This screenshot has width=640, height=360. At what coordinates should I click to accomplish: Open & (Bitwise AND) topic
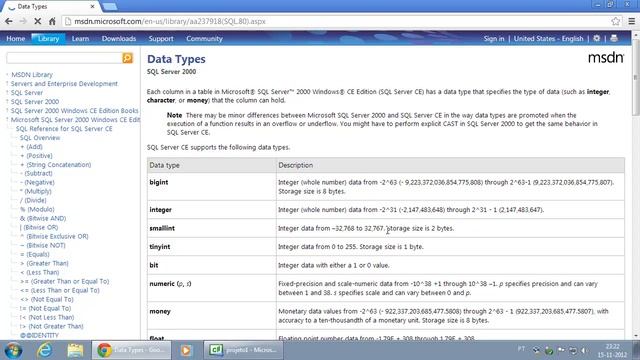tap(43, 218)
